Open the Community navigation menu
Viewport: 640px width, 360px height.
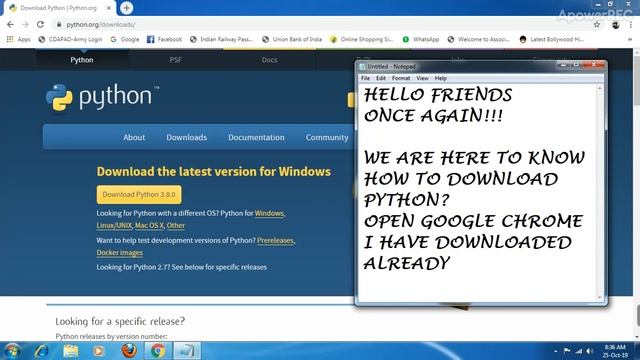[327, 137]
